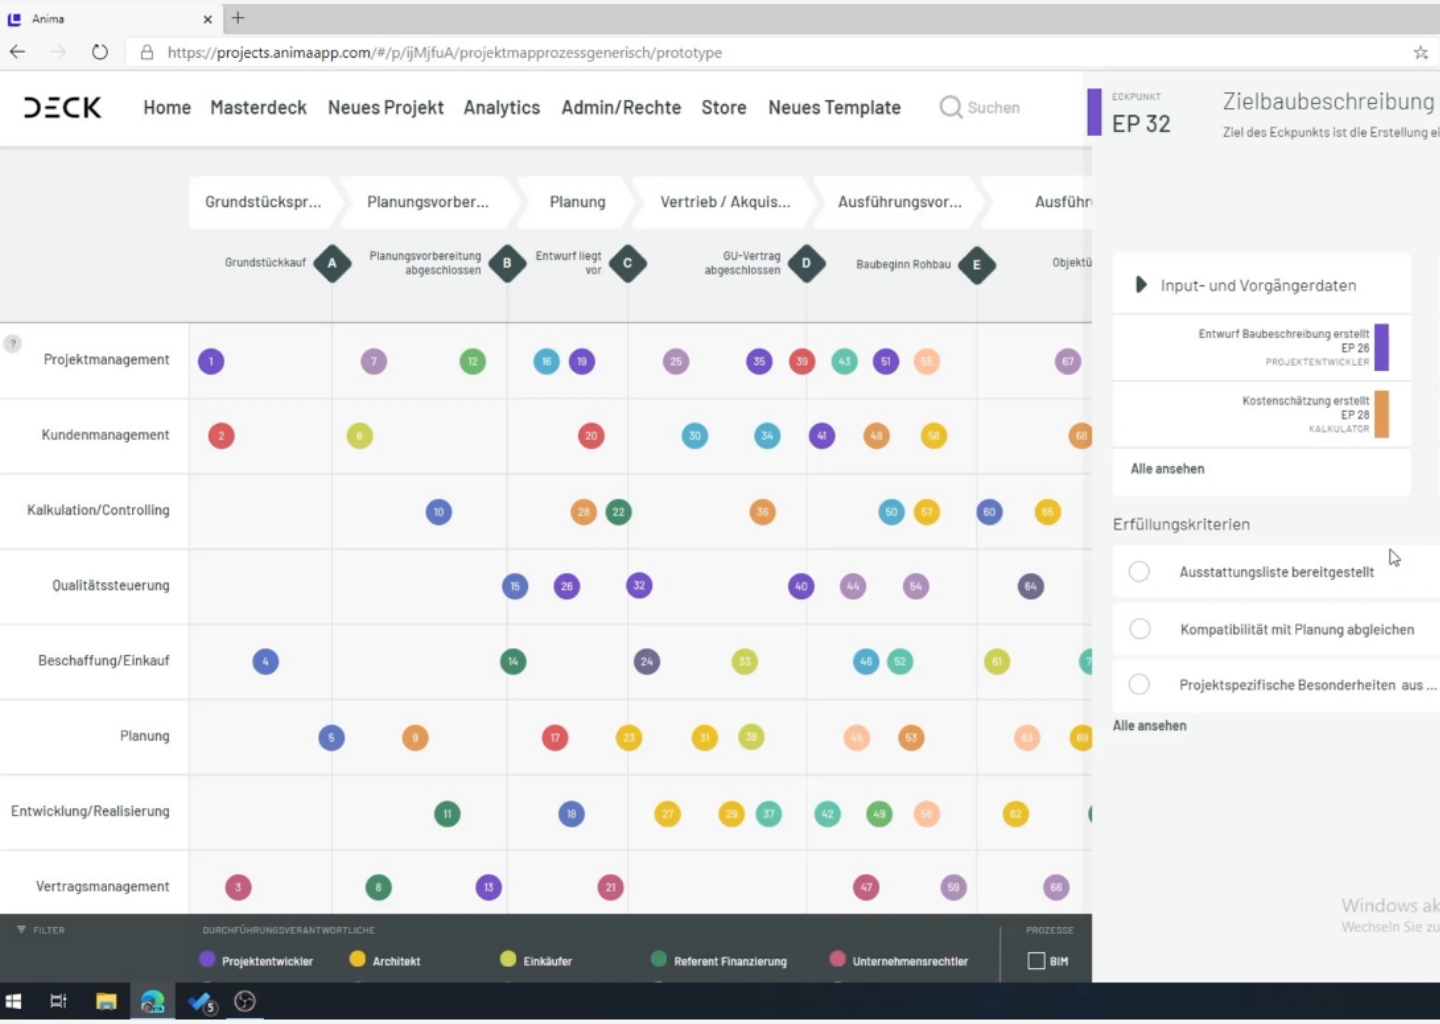This screenshot has width=1440, height=1024.
Task: Open node 7 in Projektmanagement row
Action: (374, 361)
